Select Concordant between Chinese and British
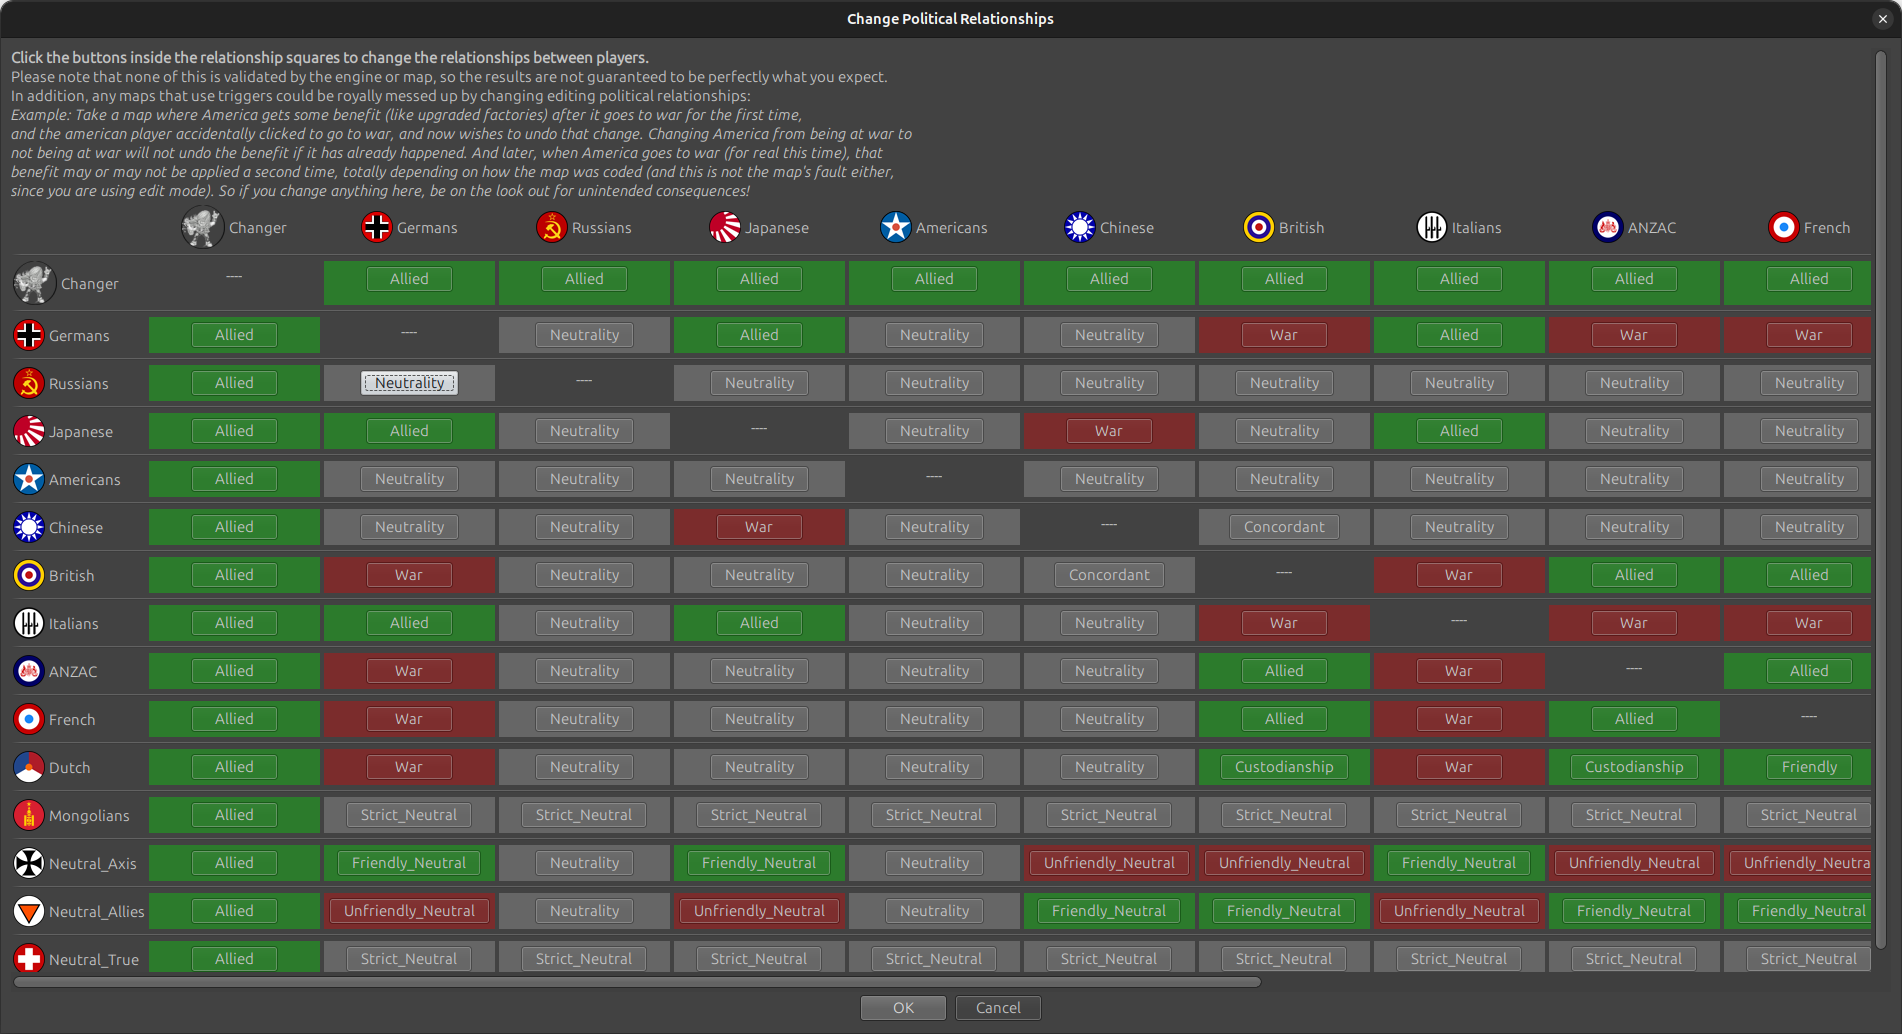The width and height of the screenshot is (1902, 1034). [x=1283, y=526]
